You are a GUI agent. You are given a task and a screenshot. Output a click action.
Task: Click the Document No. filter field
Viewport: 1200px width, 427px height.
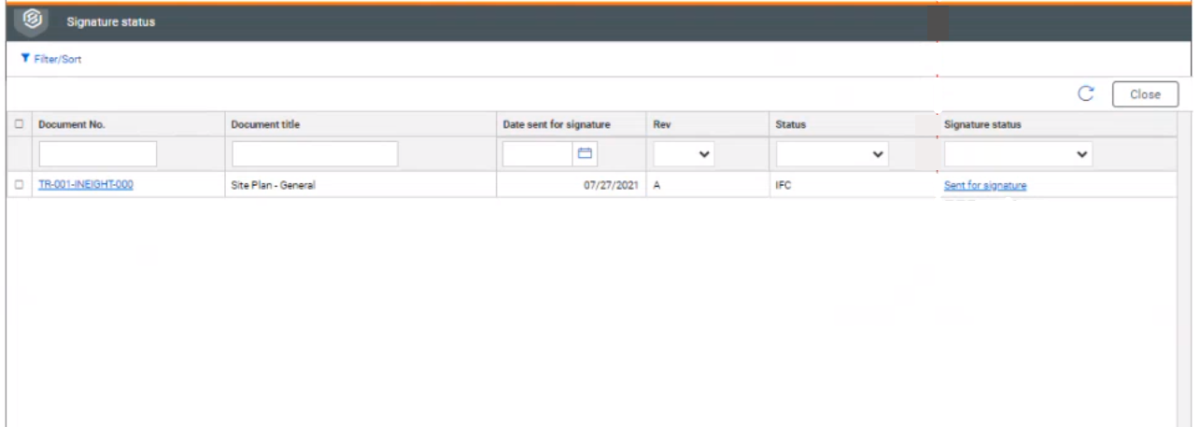pos(98,154)
